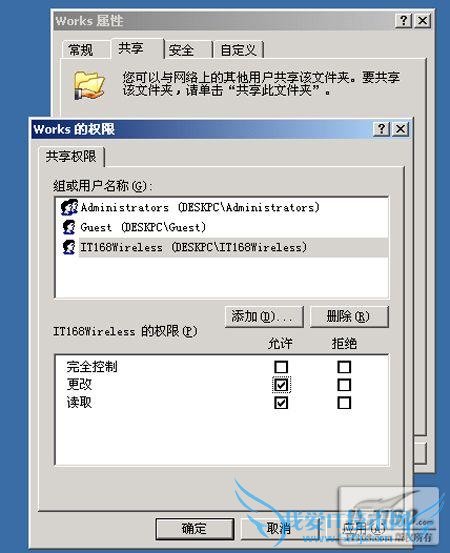450x553 pixels.
Task: Close the Works 的权限 dialog
Action: pyautogui.click(x=401, y=129)
